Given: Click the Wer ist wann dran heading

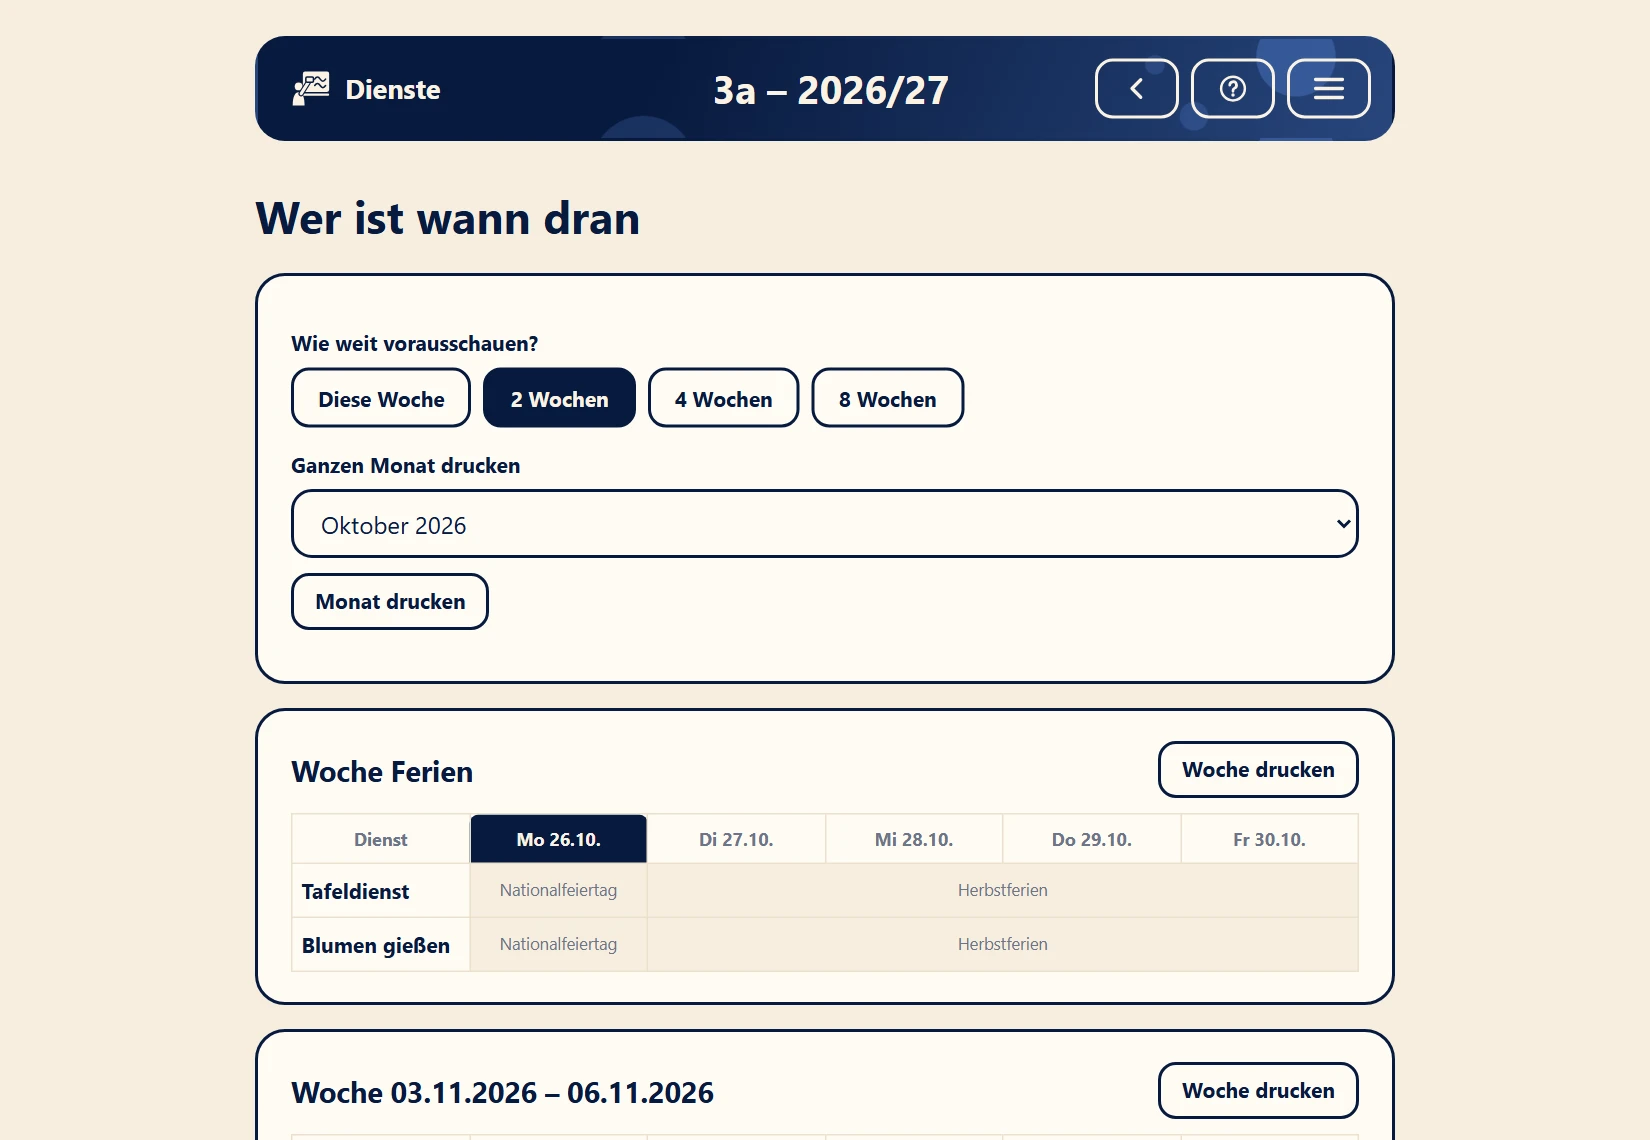Looking at the screenshot, I should click(x=447, y=218).
